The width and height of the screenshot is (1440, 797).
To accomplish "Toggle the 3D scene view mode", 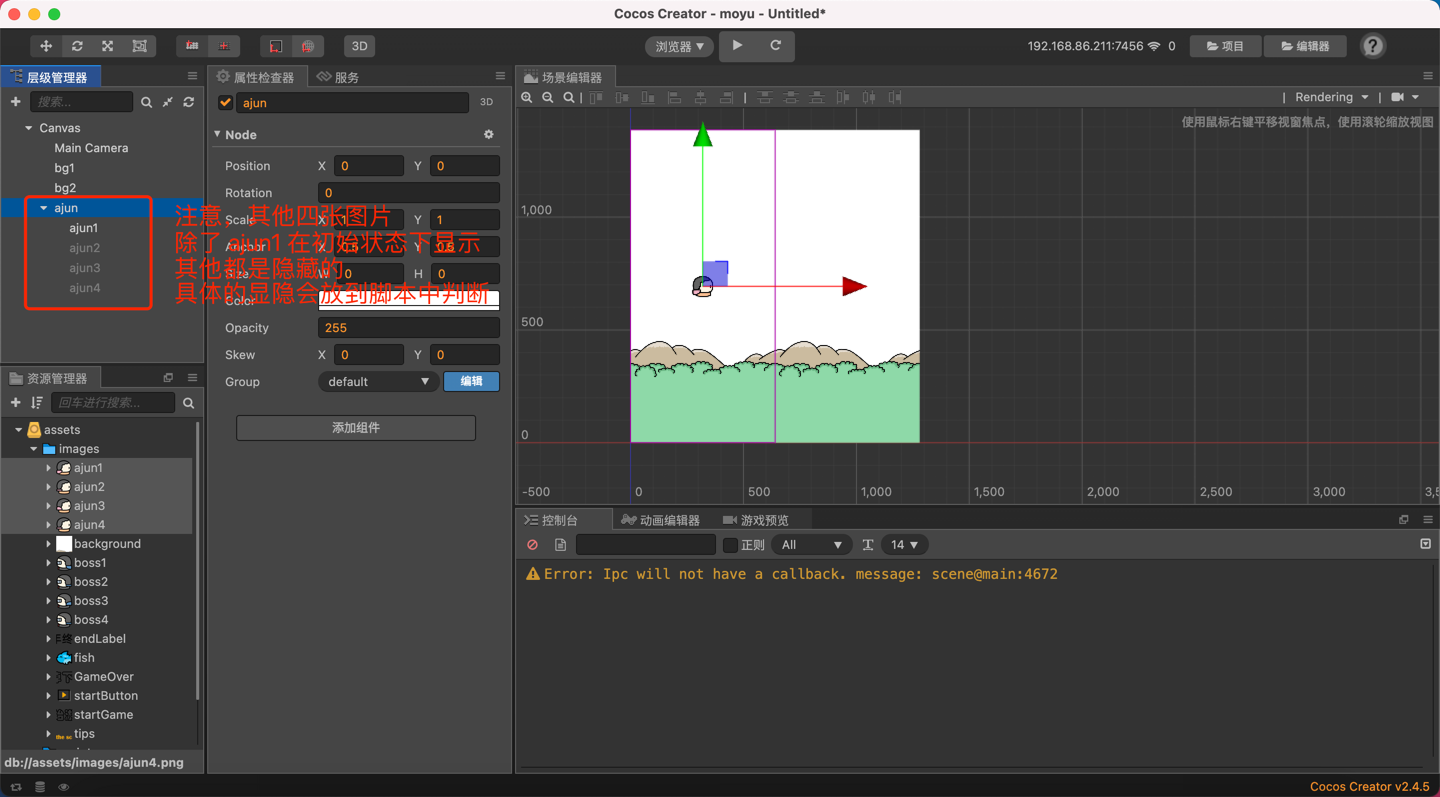I will tap(359, 46).
